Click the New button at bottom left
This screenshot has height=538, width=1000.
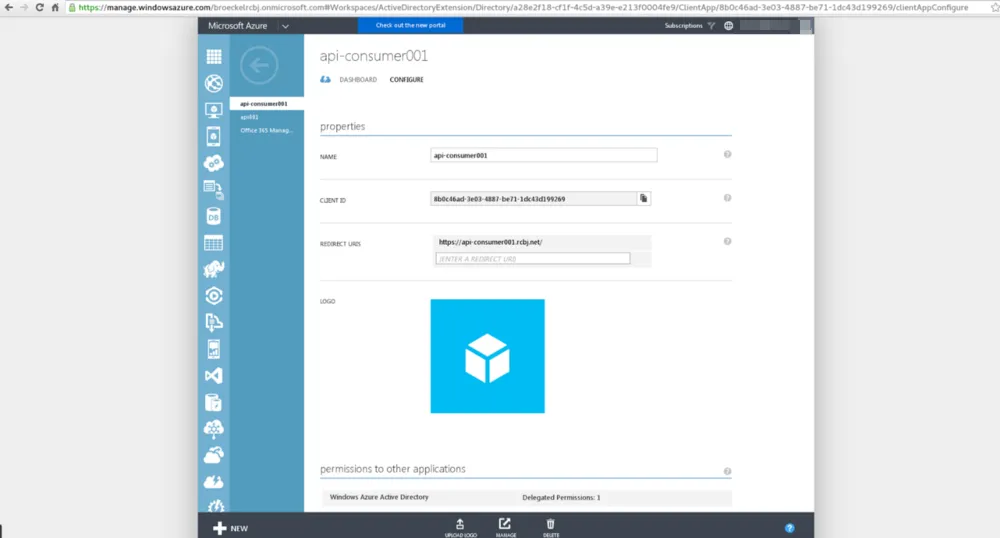230,528
